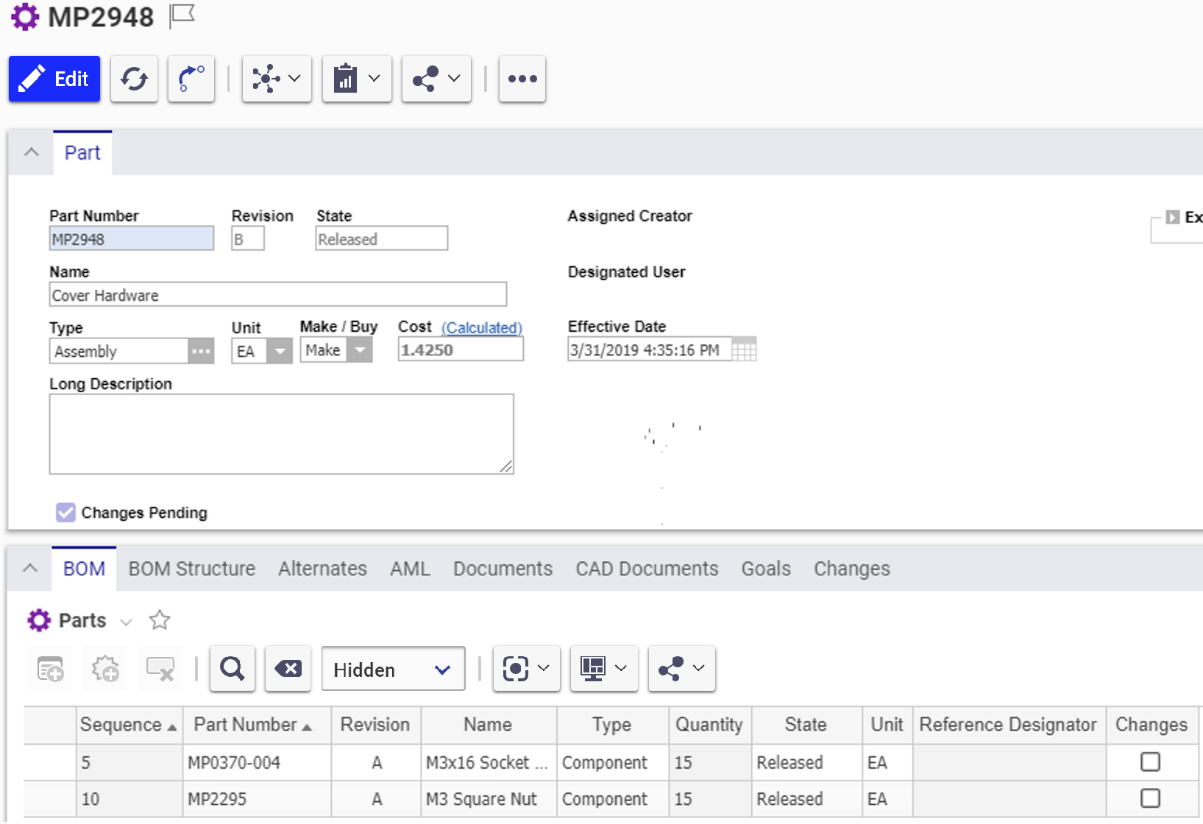Check the Changes checkbox for row MP2295
This screenshot has width=1203, height=824.
click(x=1151, y=798)
